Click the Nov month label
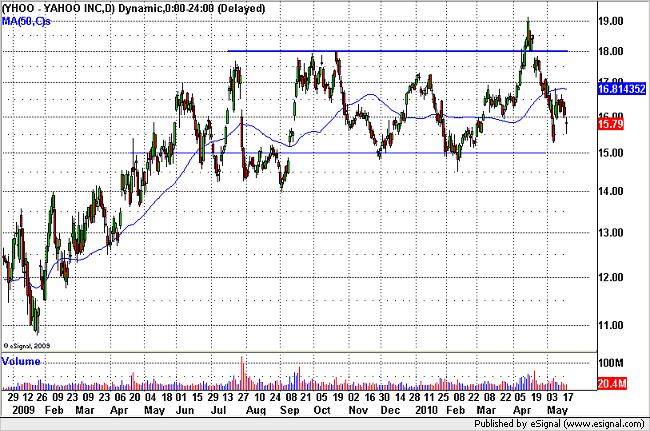This screenshot has width=650, height=431. click(358, 410)
